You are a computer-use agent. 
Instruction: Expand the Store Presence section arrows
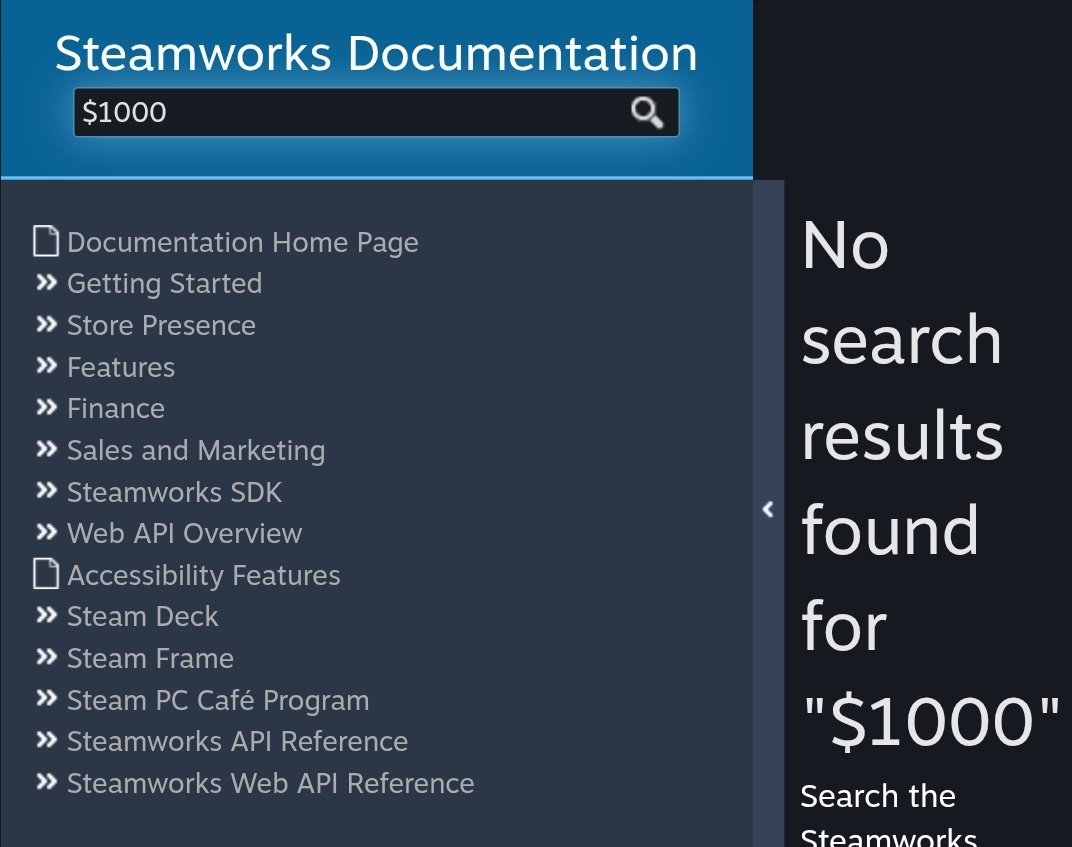point(46,324)
